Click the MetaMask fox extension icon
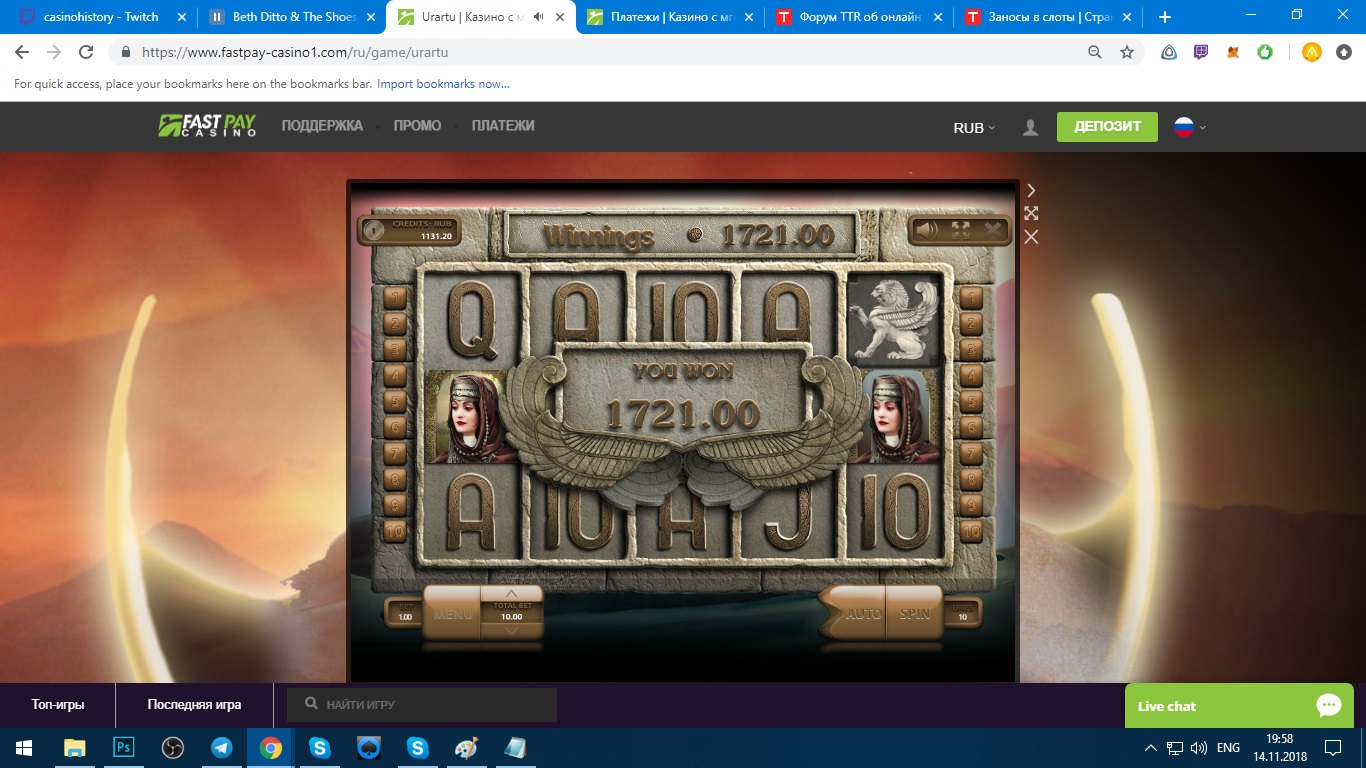Image resolution: width=1366 pixels, height=768 pixels. (x=1233, y=52)
